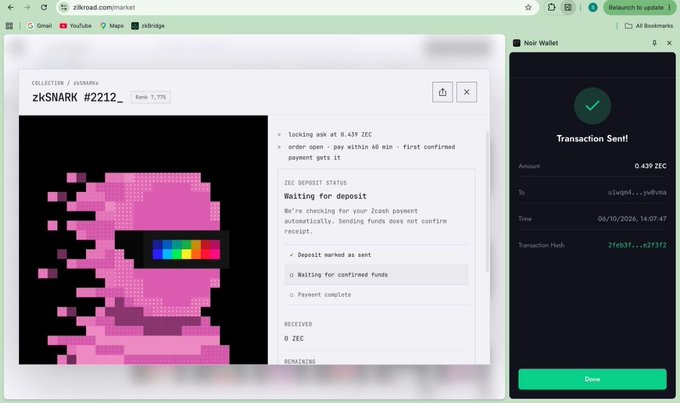
Task: Click the Done button in Noir Wallet
Action: coord(592,379)
